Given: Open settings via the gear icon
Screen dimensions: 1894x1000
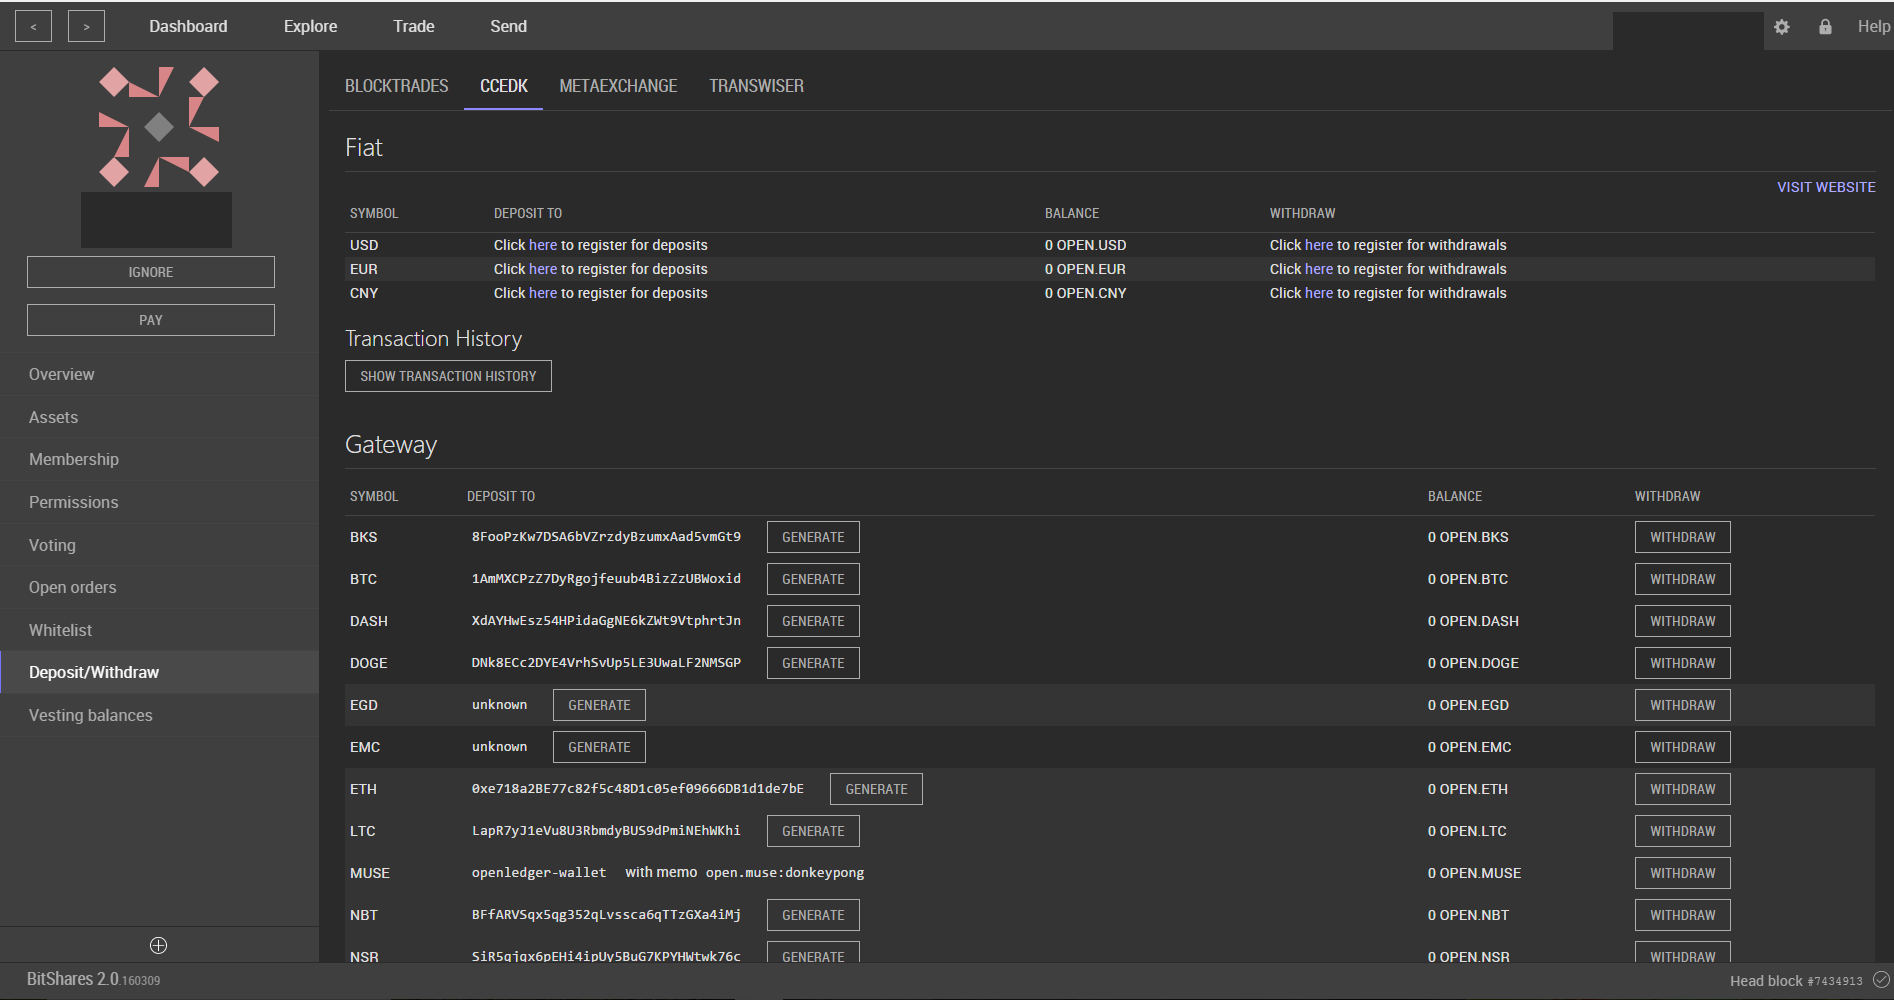Looking at the screenshot, I should [1781, 27].
